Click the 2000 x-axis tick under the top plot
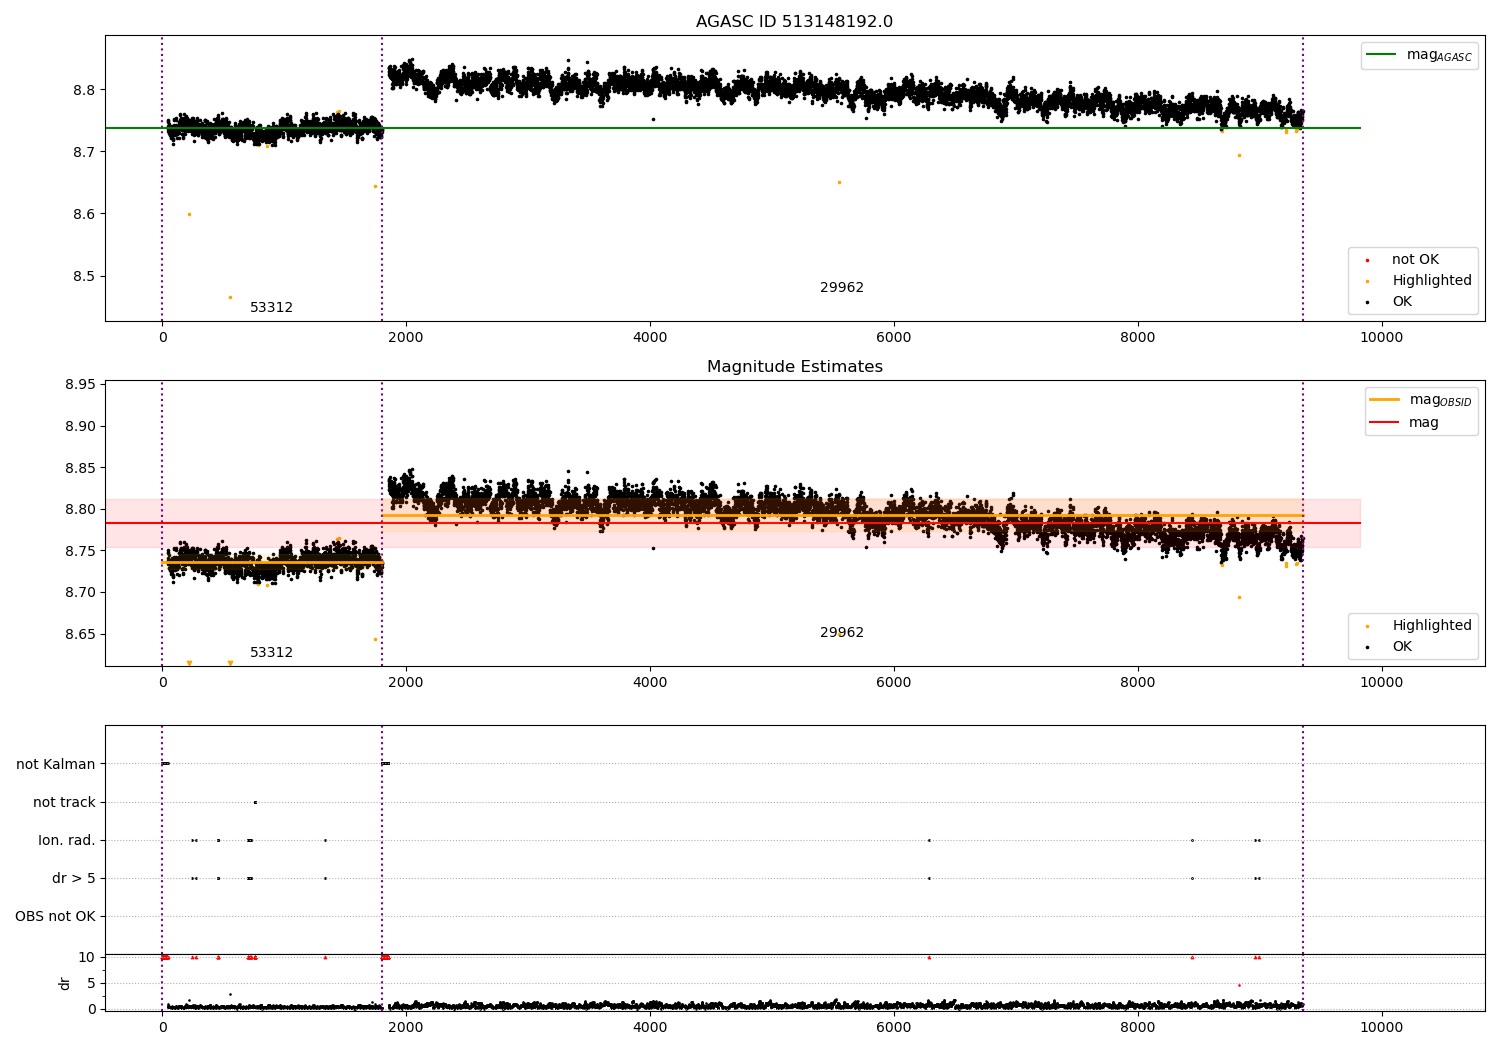Image resolution: width=1500 pixels, height=1050 pixels. pyautogui.click(x=406, y=338)
